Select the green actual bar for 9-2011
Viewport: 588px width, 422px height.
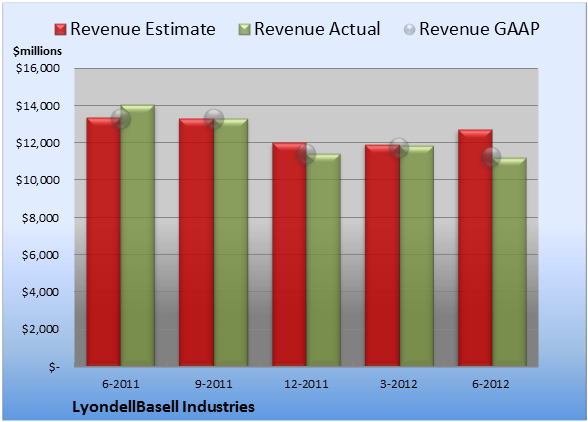click(x=231, y=242)
